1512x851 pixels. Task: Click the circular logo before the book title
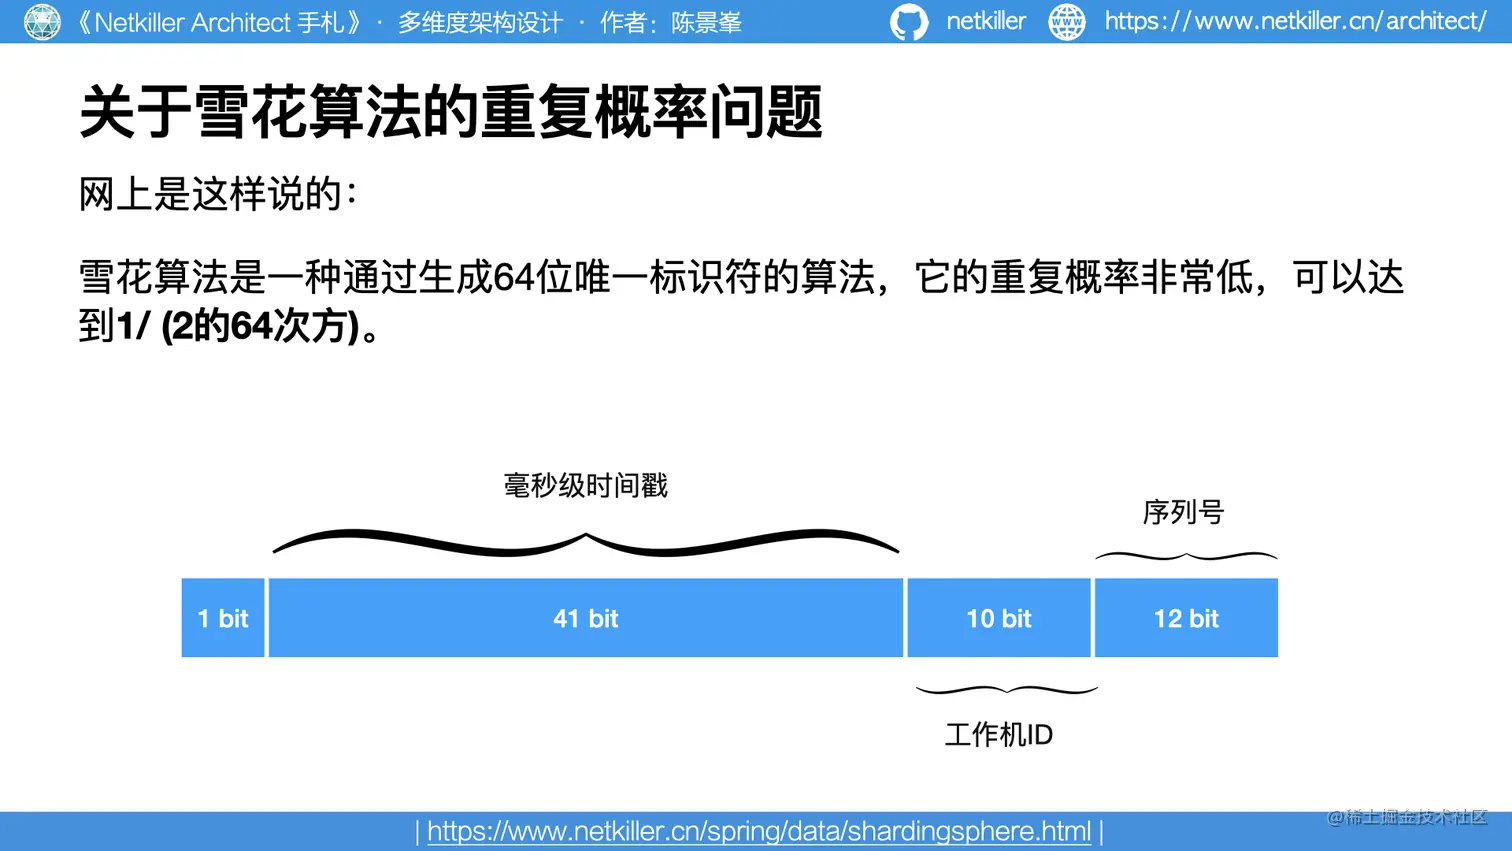(x=42, y=21)
